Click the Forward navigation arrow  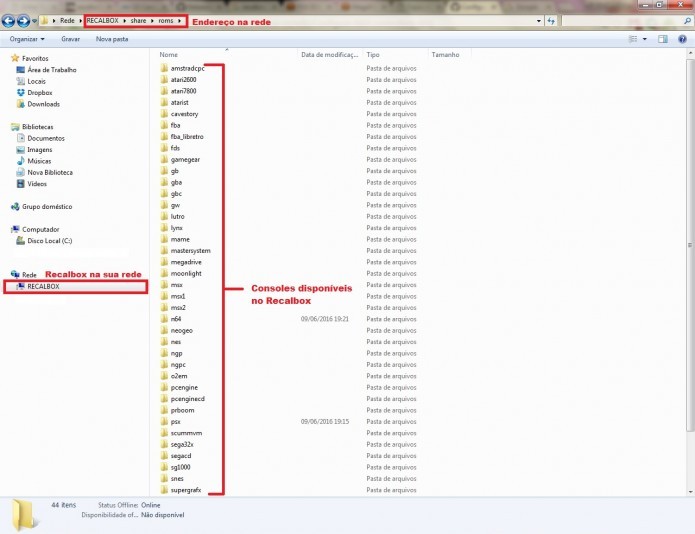pyautogui.click(x=23, y=21)
